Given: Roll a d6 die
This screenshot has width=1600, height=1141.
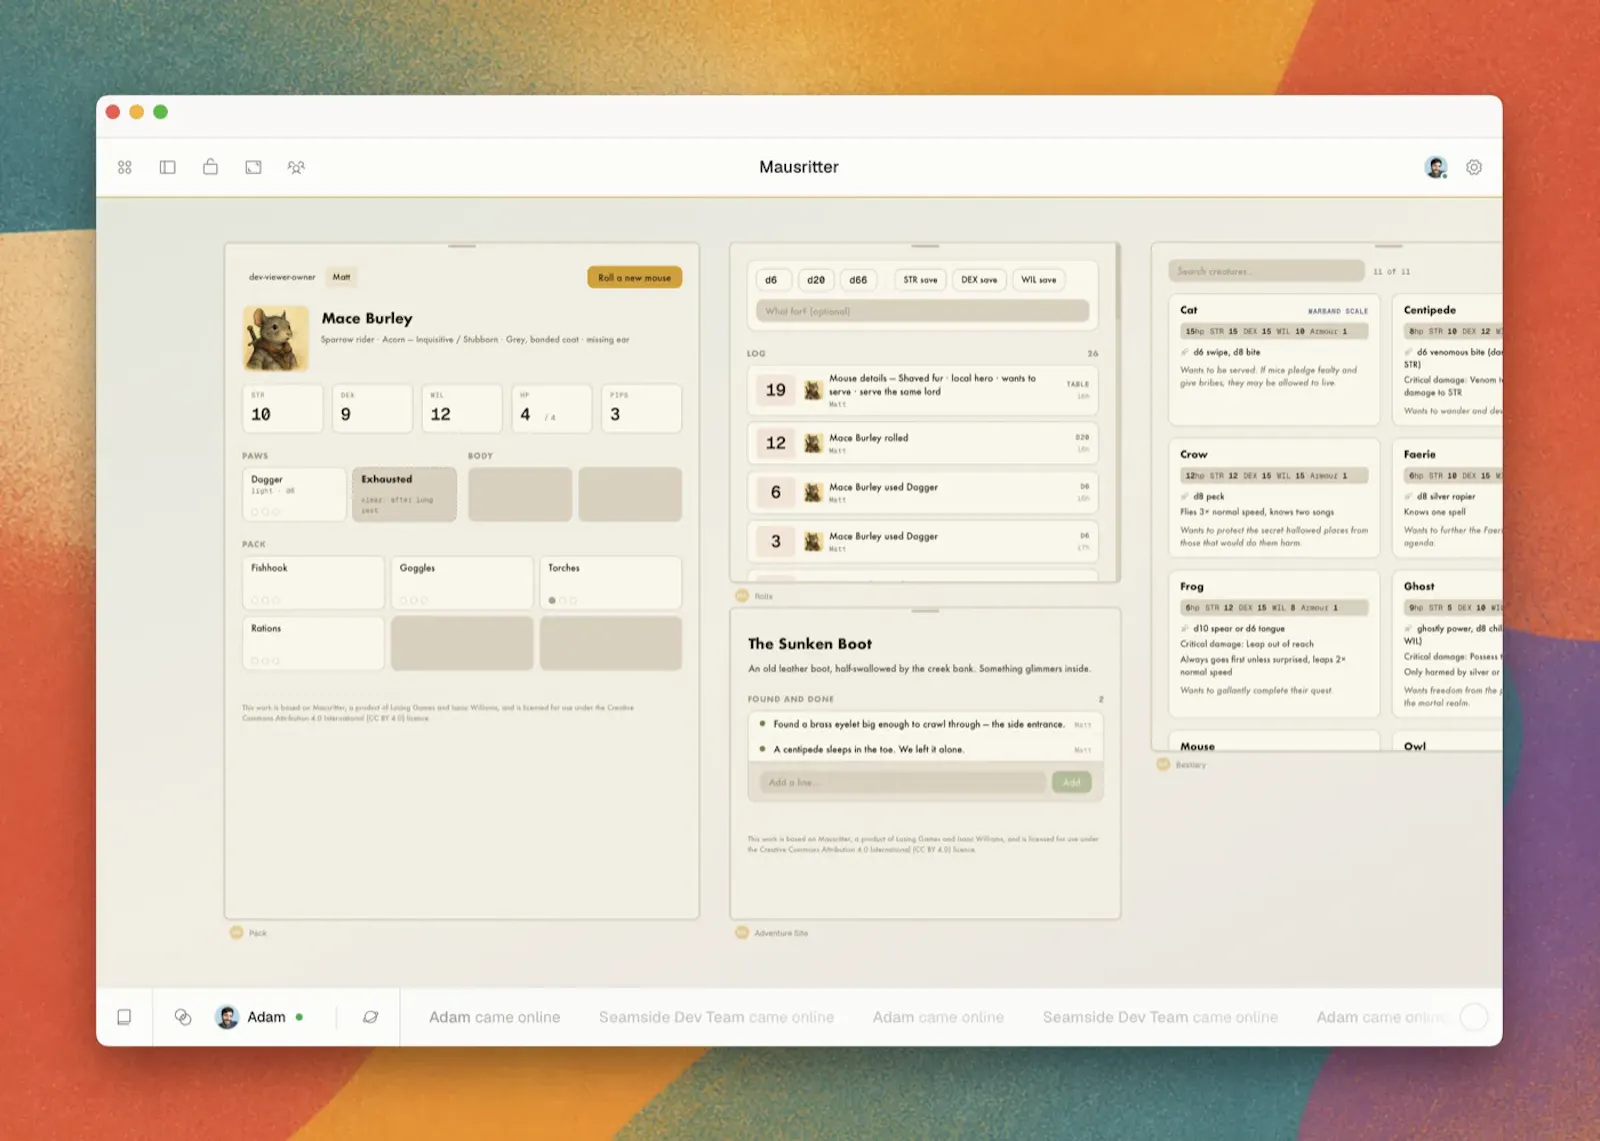Looking at the screenshot, I should [772, 280].
